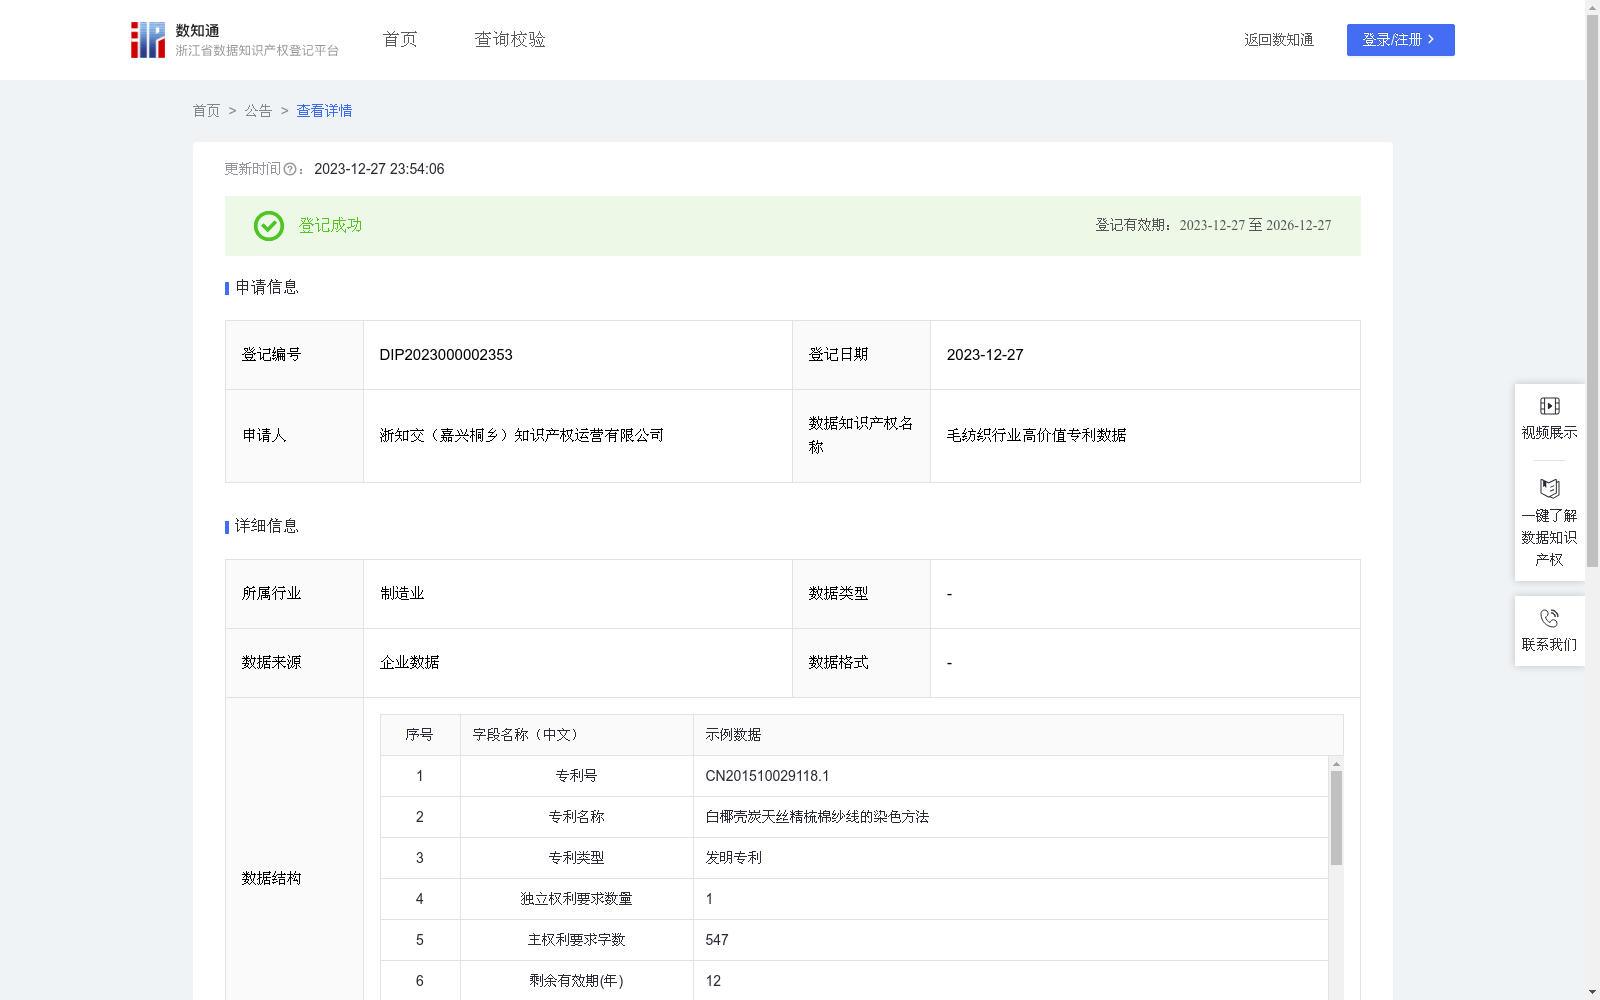Click the 详细信息 section heading
The image size is (1600, 1000).
point(266,526)
